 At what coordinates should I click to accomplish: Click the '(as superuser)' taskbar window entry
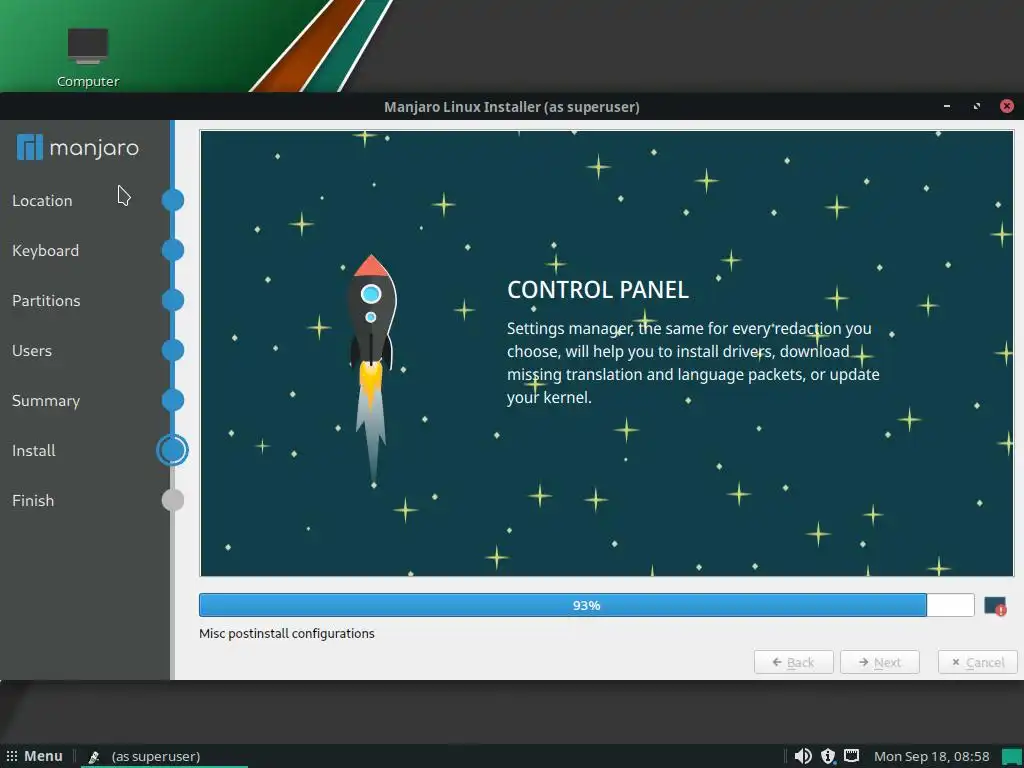[155, 756]
